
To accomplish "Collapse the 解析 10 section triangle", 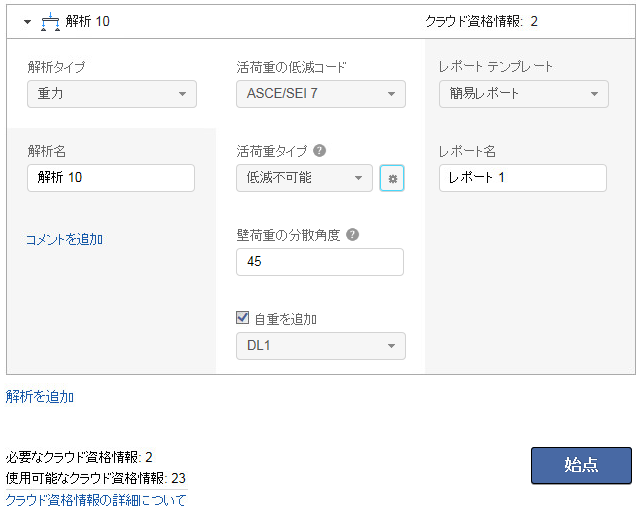I will (28, 20).
